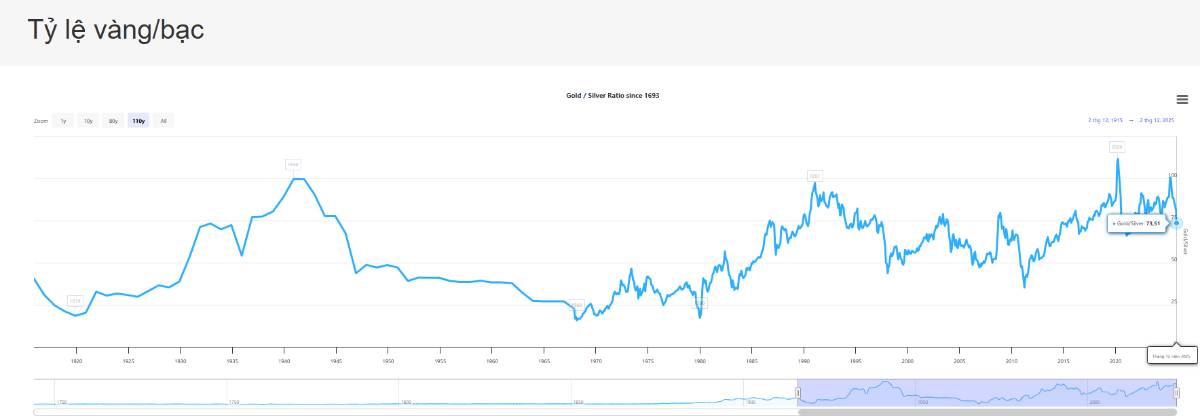Edit the start date 1915 field

[x=1105, y=120]
